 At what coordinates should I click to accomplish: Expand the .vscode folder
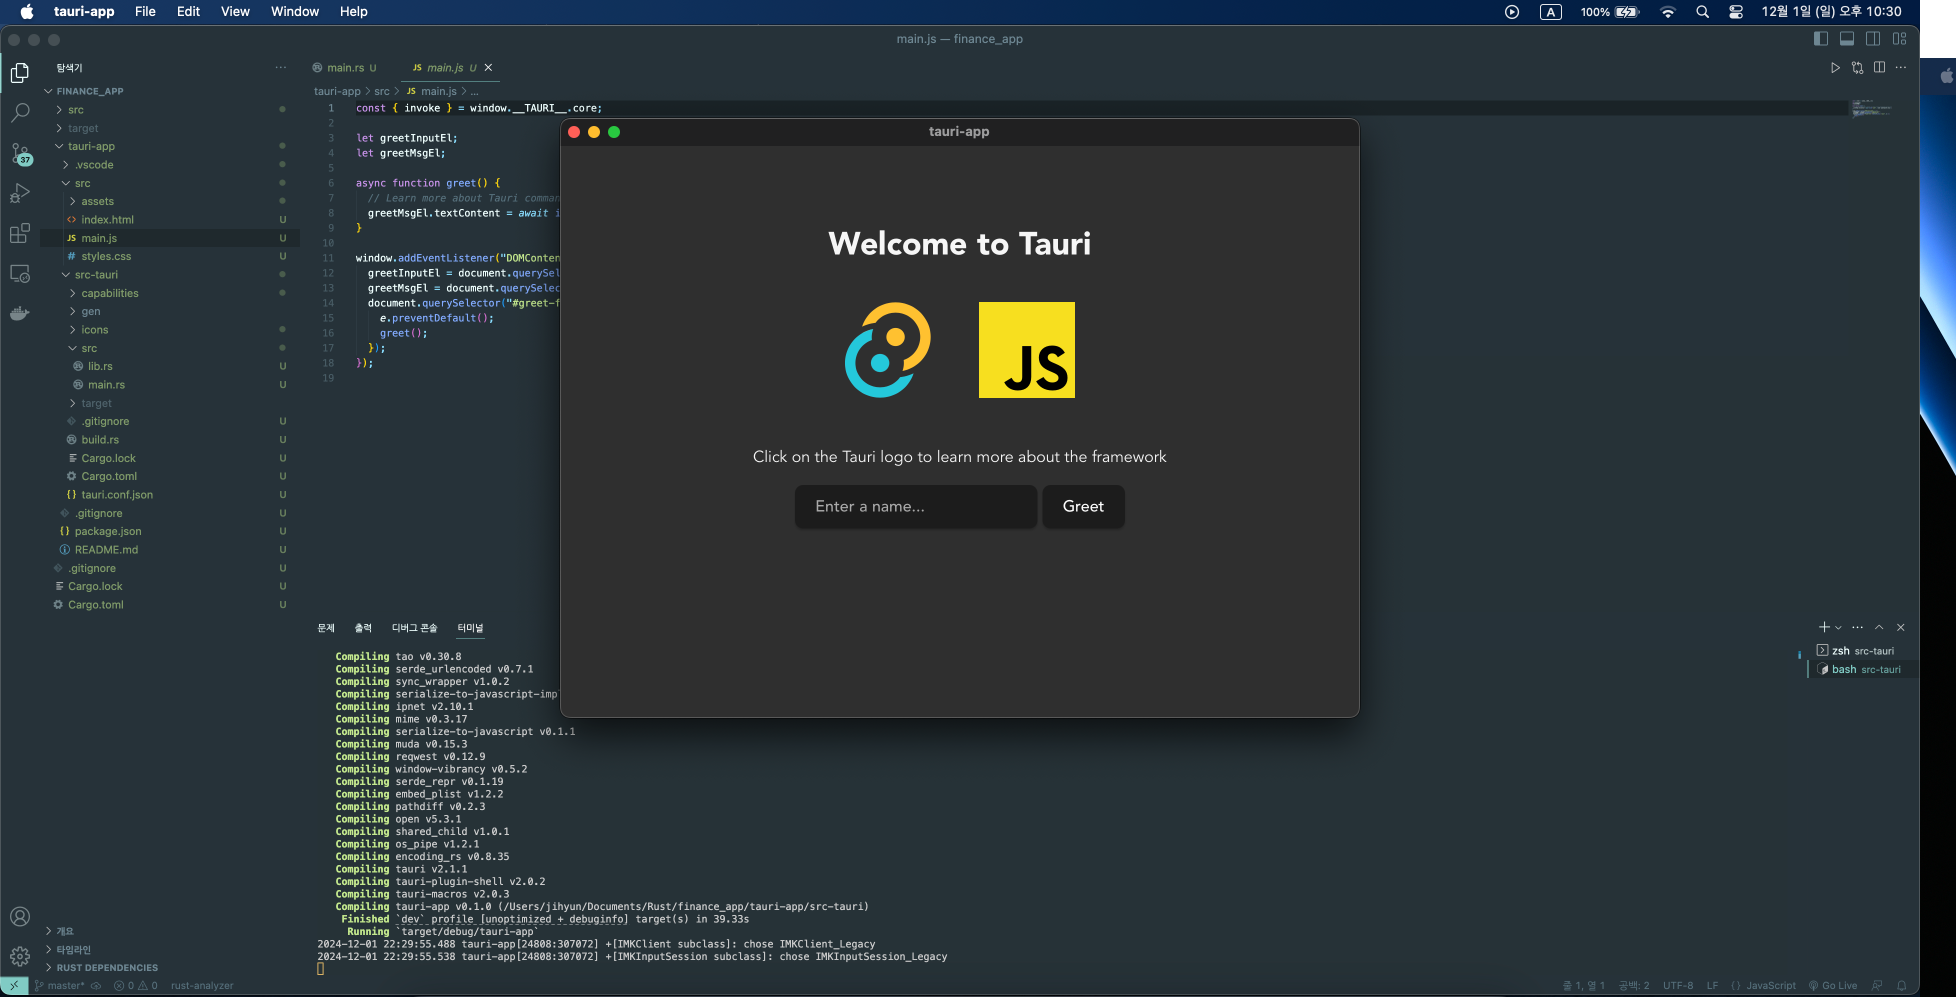[95, 165]
